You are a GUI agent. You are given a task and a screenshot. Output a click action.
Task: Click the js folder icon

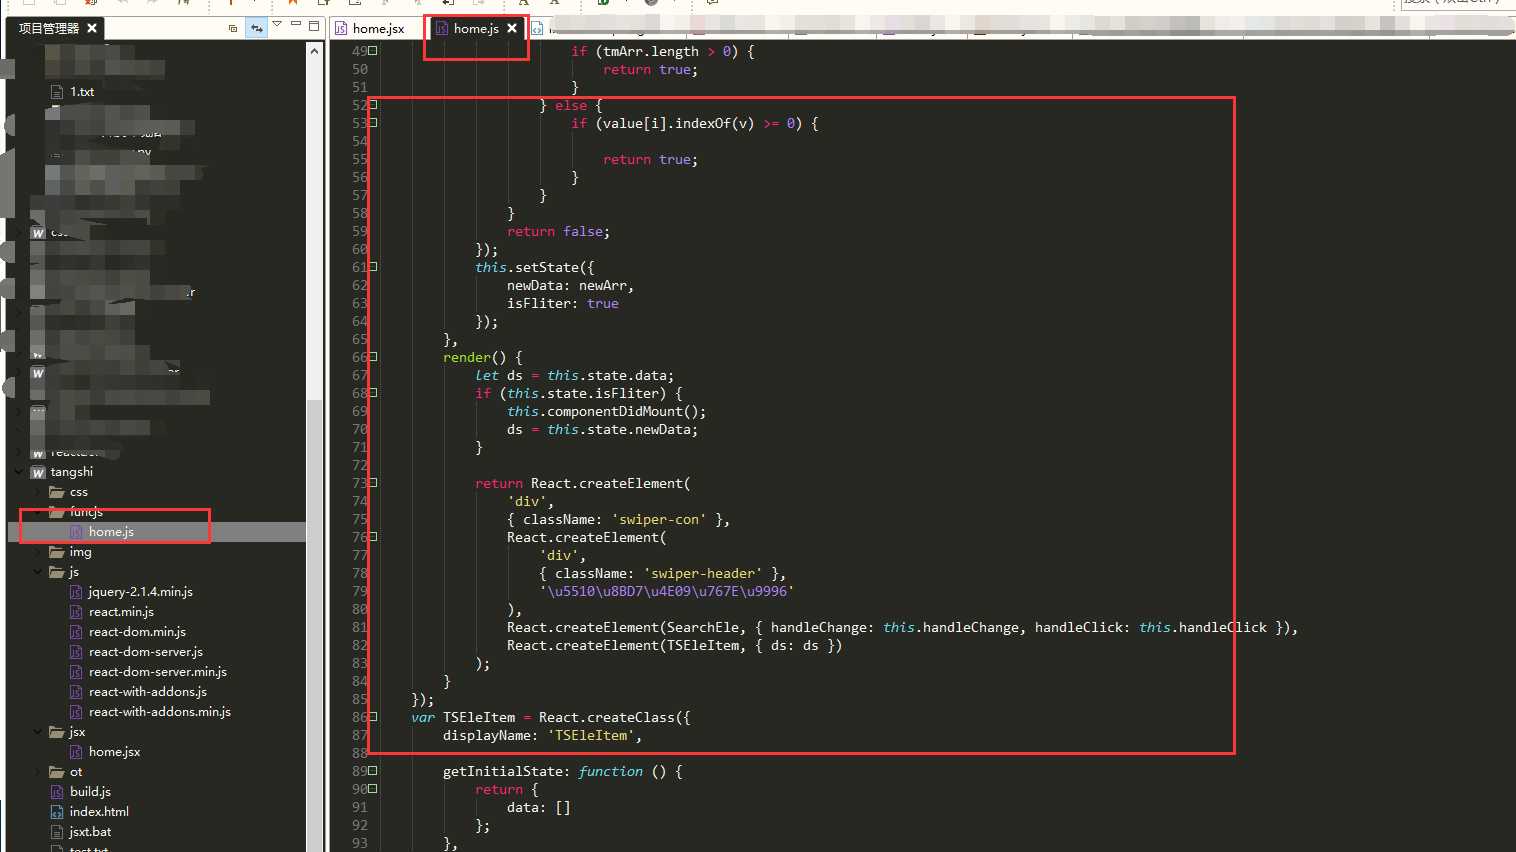57,572
